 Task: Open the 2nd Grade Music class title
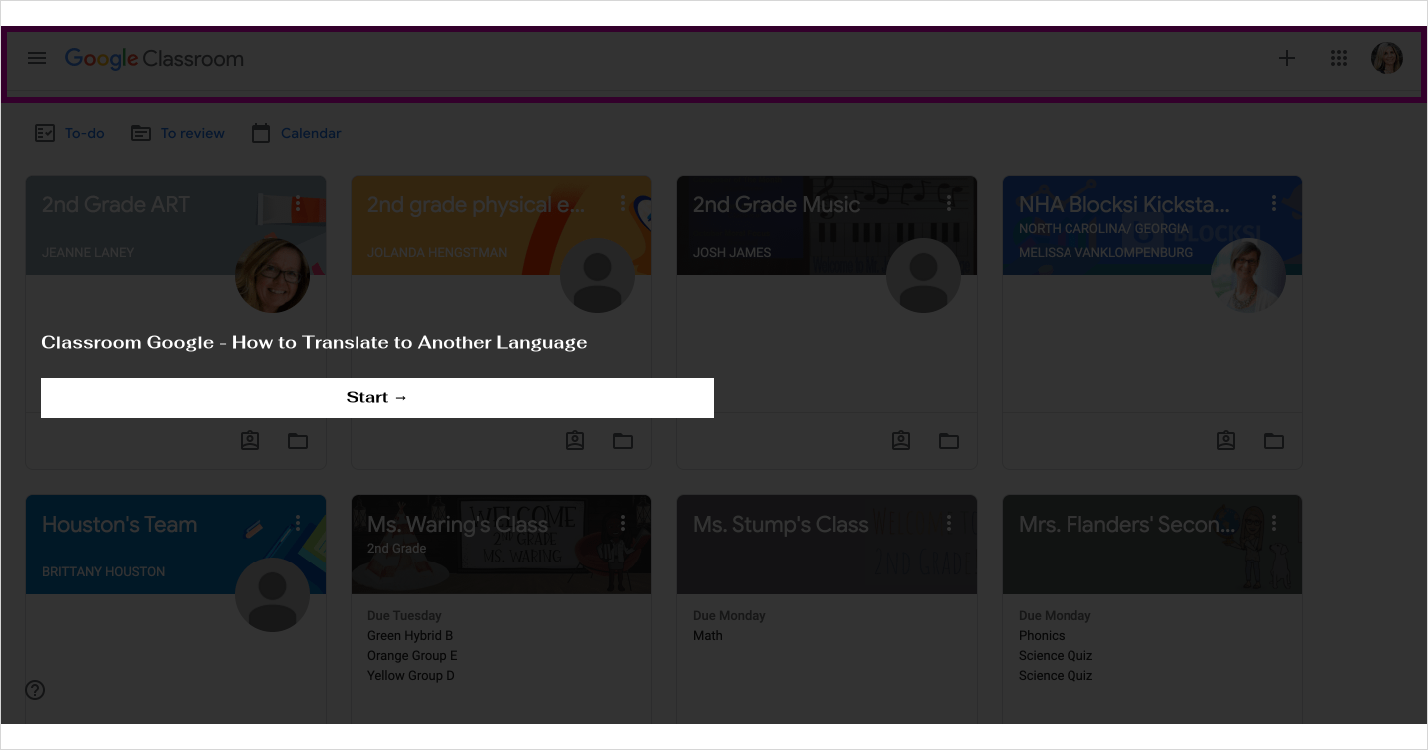coord(776,204)
